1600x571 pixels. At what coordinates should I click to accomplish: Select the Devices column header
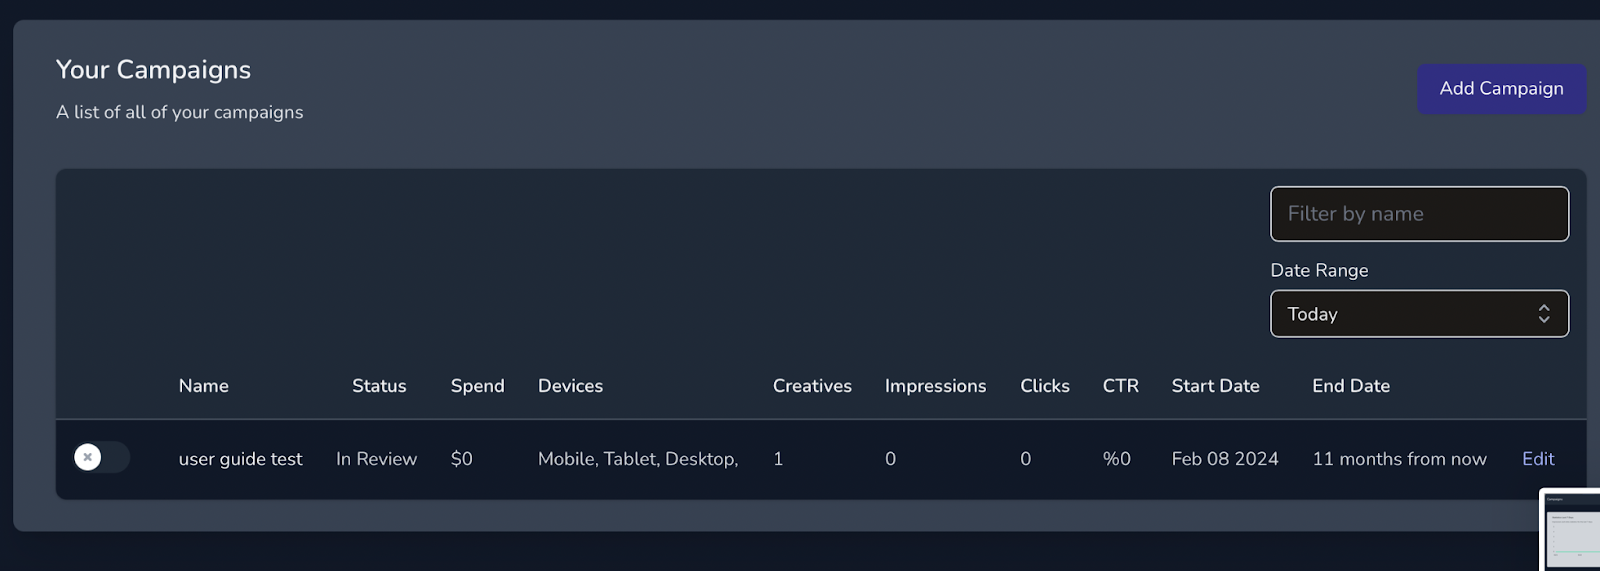[570, 386]
